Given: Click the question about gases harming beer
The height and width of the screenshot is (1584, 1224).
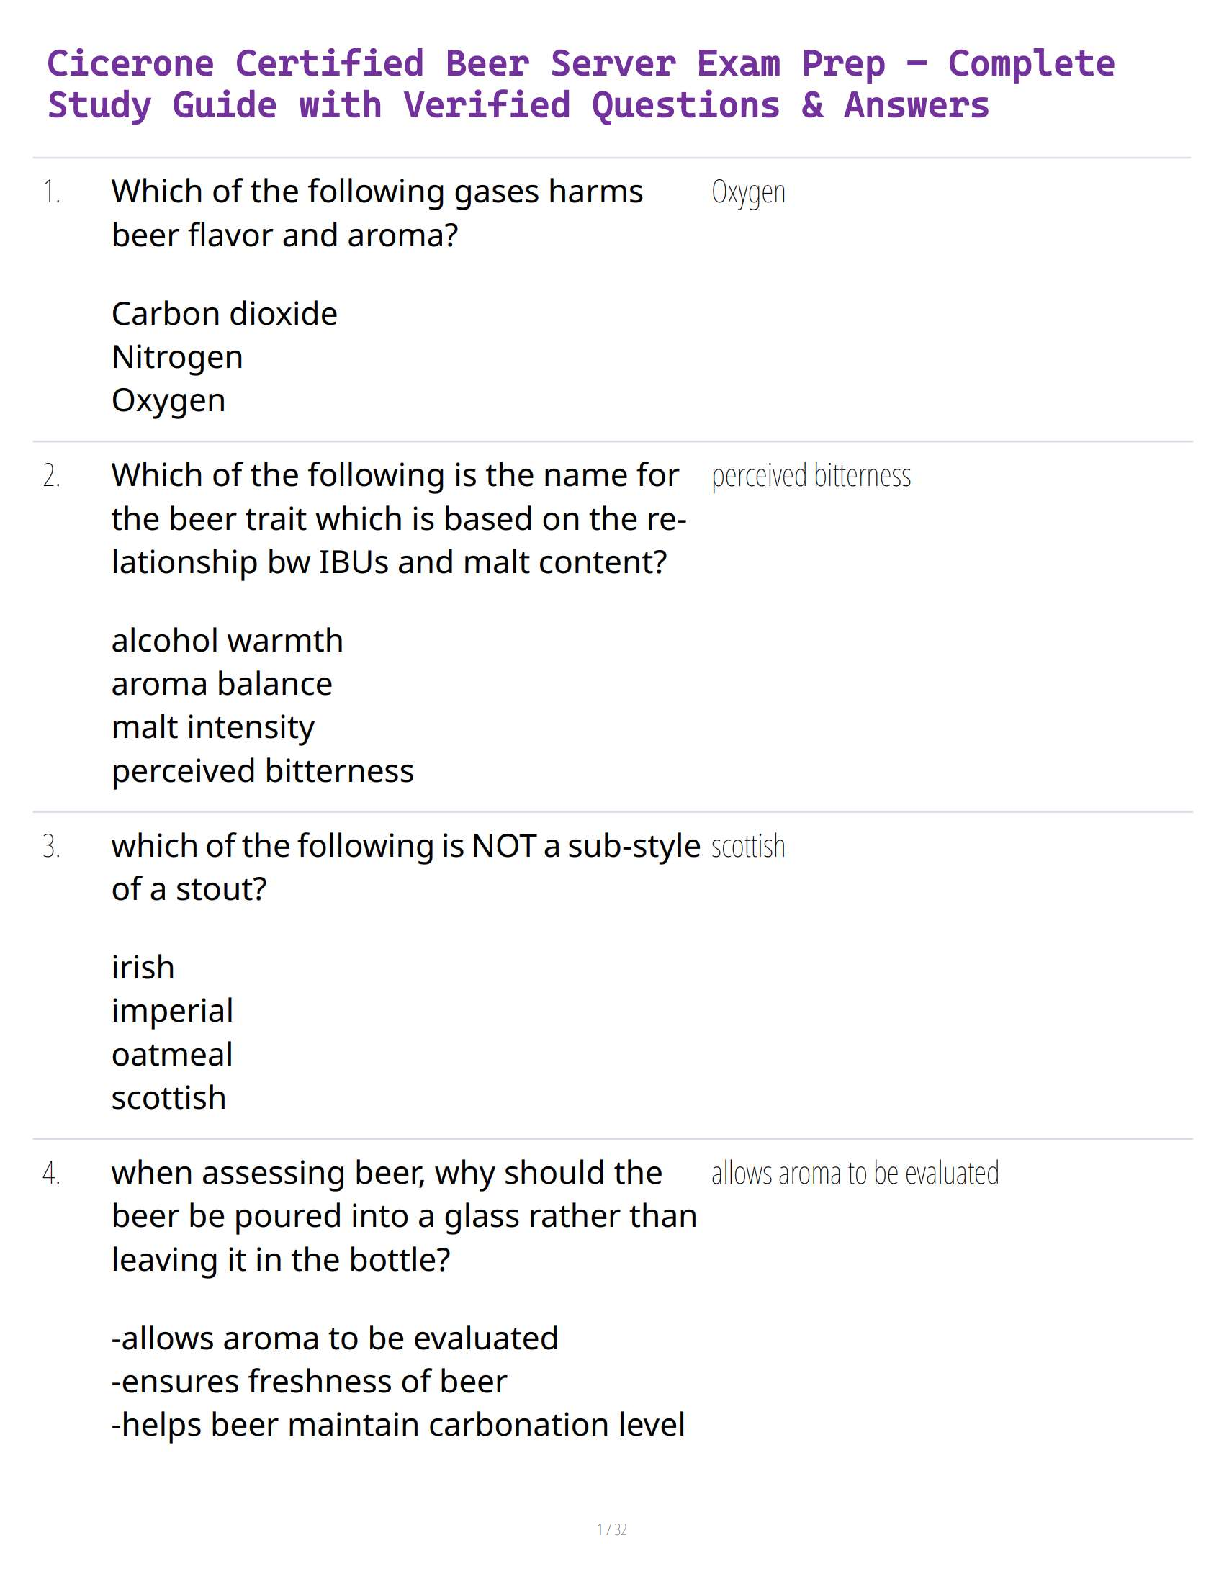Looking at the screenshot, I should coord(377,213).
